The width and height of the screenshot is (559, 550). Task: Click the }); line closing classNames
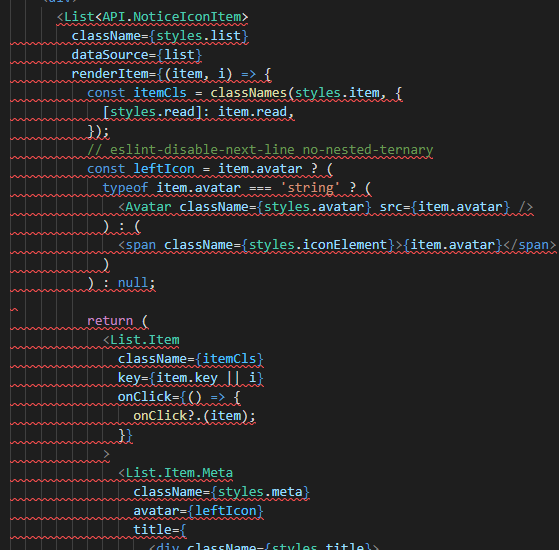point(98,131)
